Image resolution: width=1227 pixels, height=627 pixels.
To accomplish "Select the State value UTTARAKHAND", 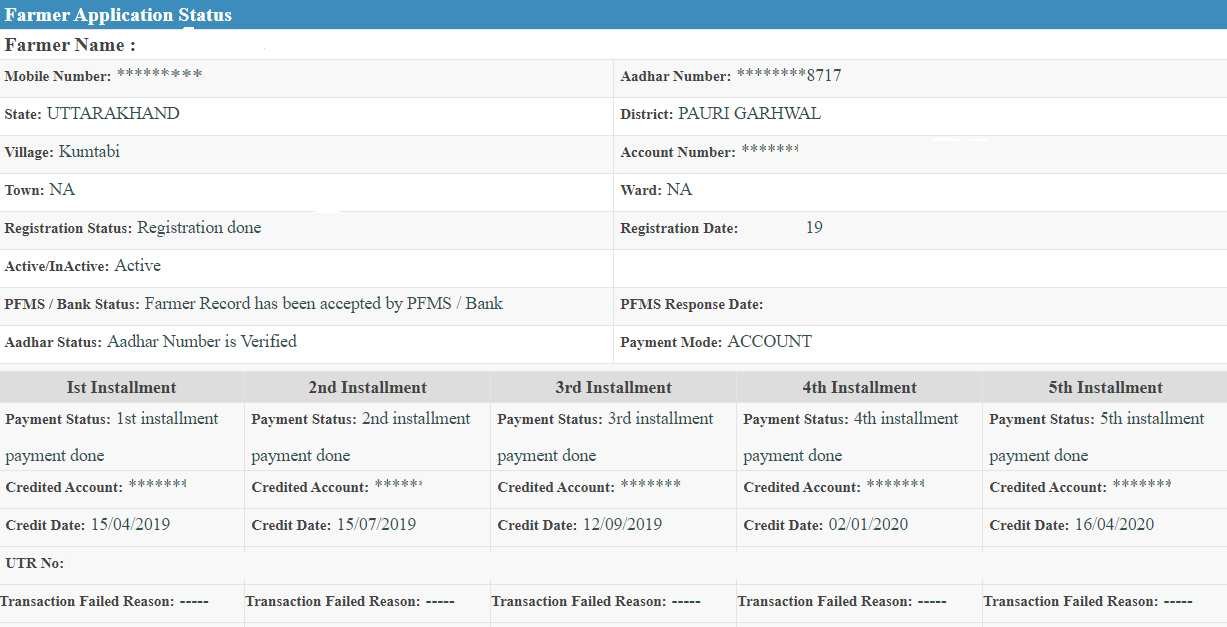I will [113, 114].
